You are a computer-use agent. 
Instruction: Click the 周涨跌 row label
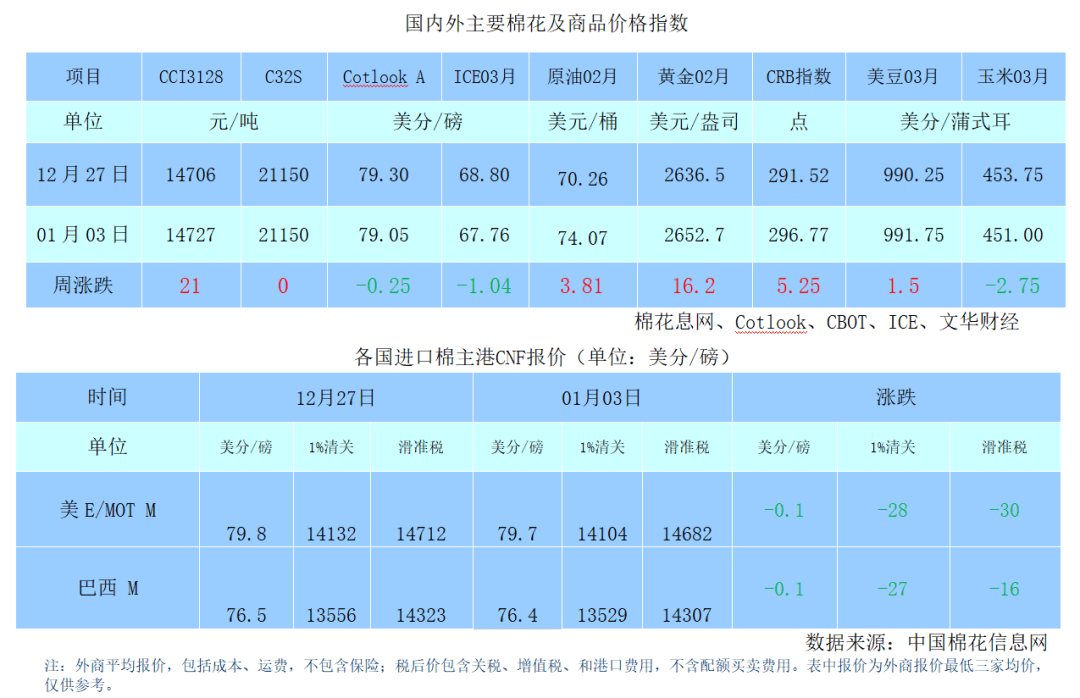(84, 285)
